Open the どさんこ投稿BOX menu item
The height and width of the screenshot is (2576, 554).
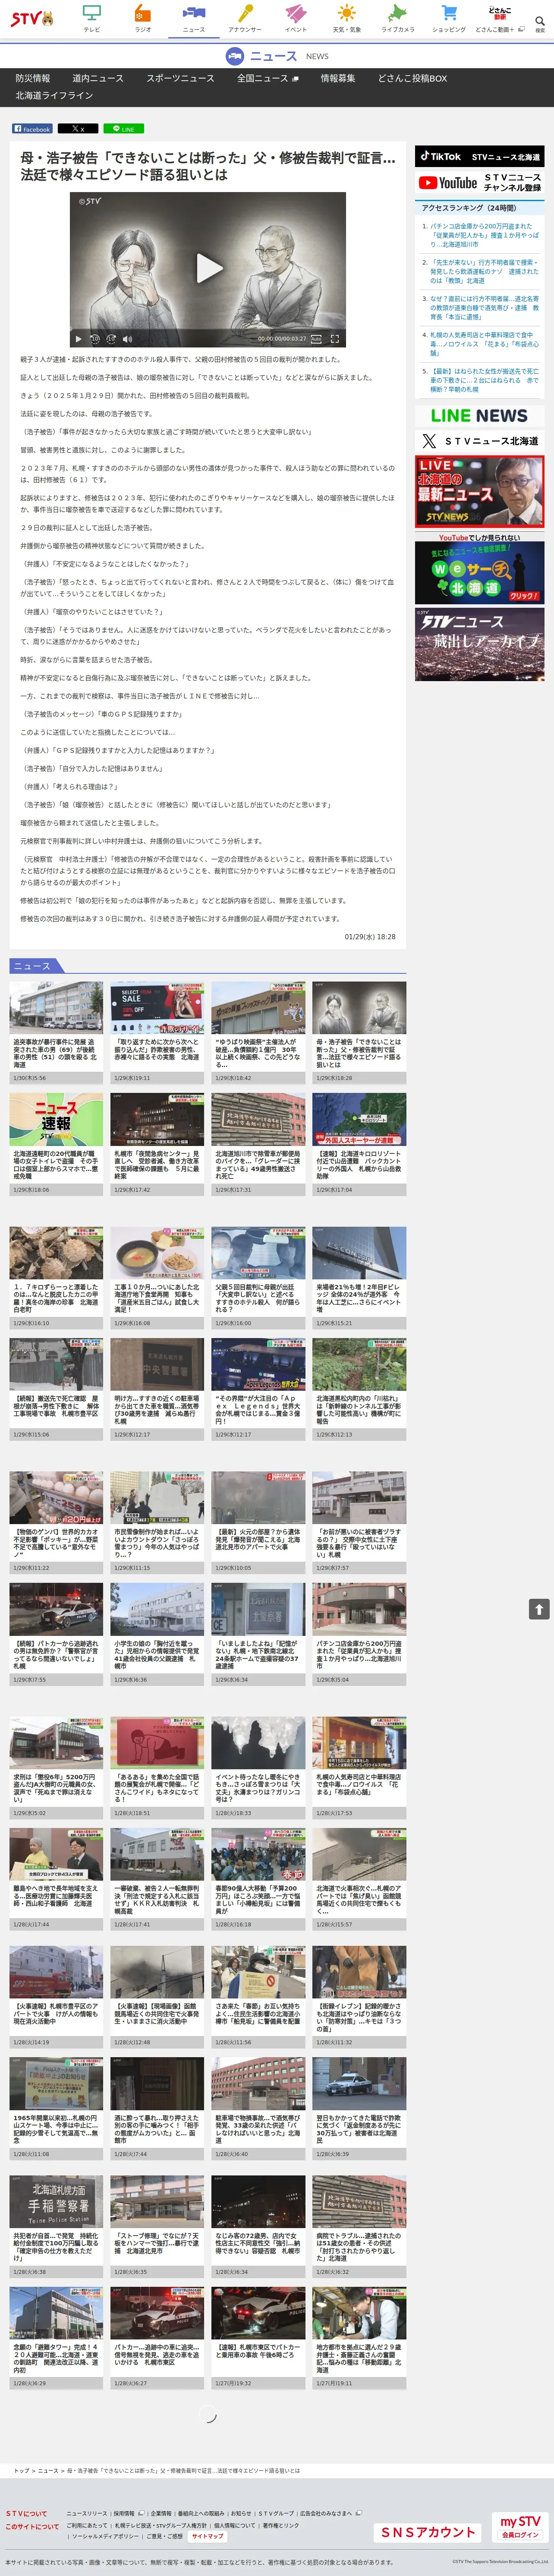[412, 78]
